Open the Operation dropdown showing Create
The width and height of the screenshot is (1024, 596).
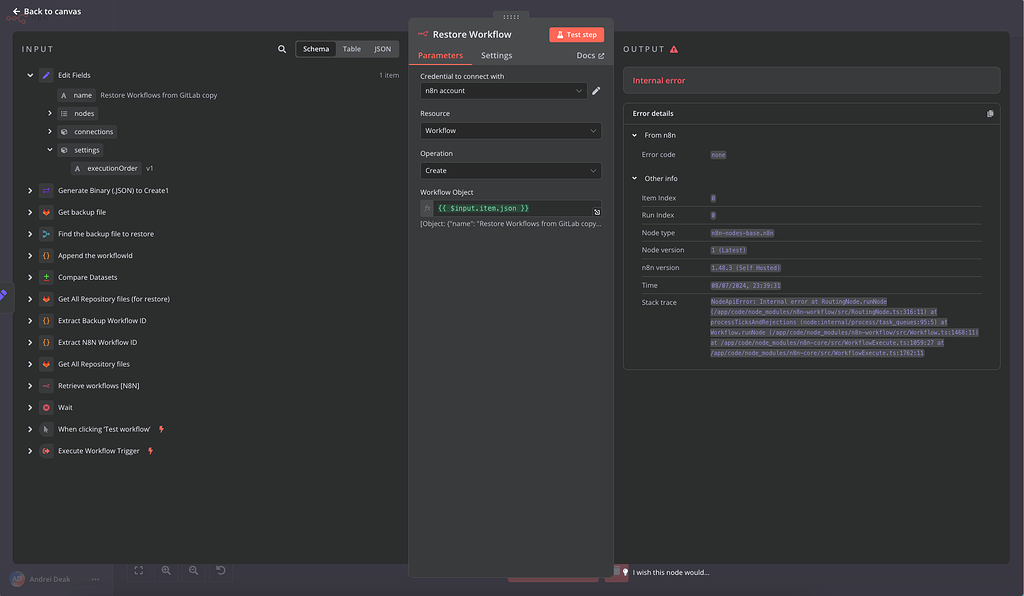510,171
